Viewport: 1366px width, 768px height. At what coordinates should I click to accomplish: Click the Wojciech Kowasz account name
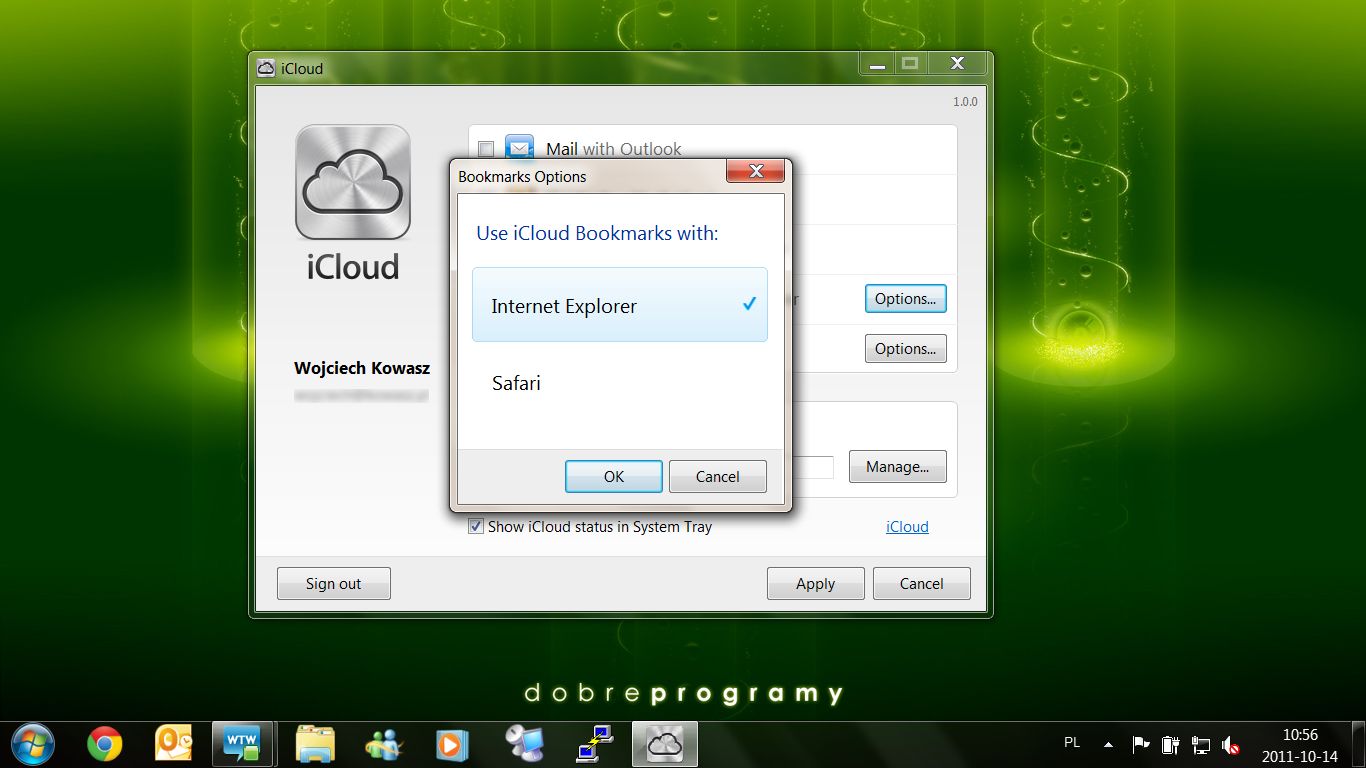(362, 368)
